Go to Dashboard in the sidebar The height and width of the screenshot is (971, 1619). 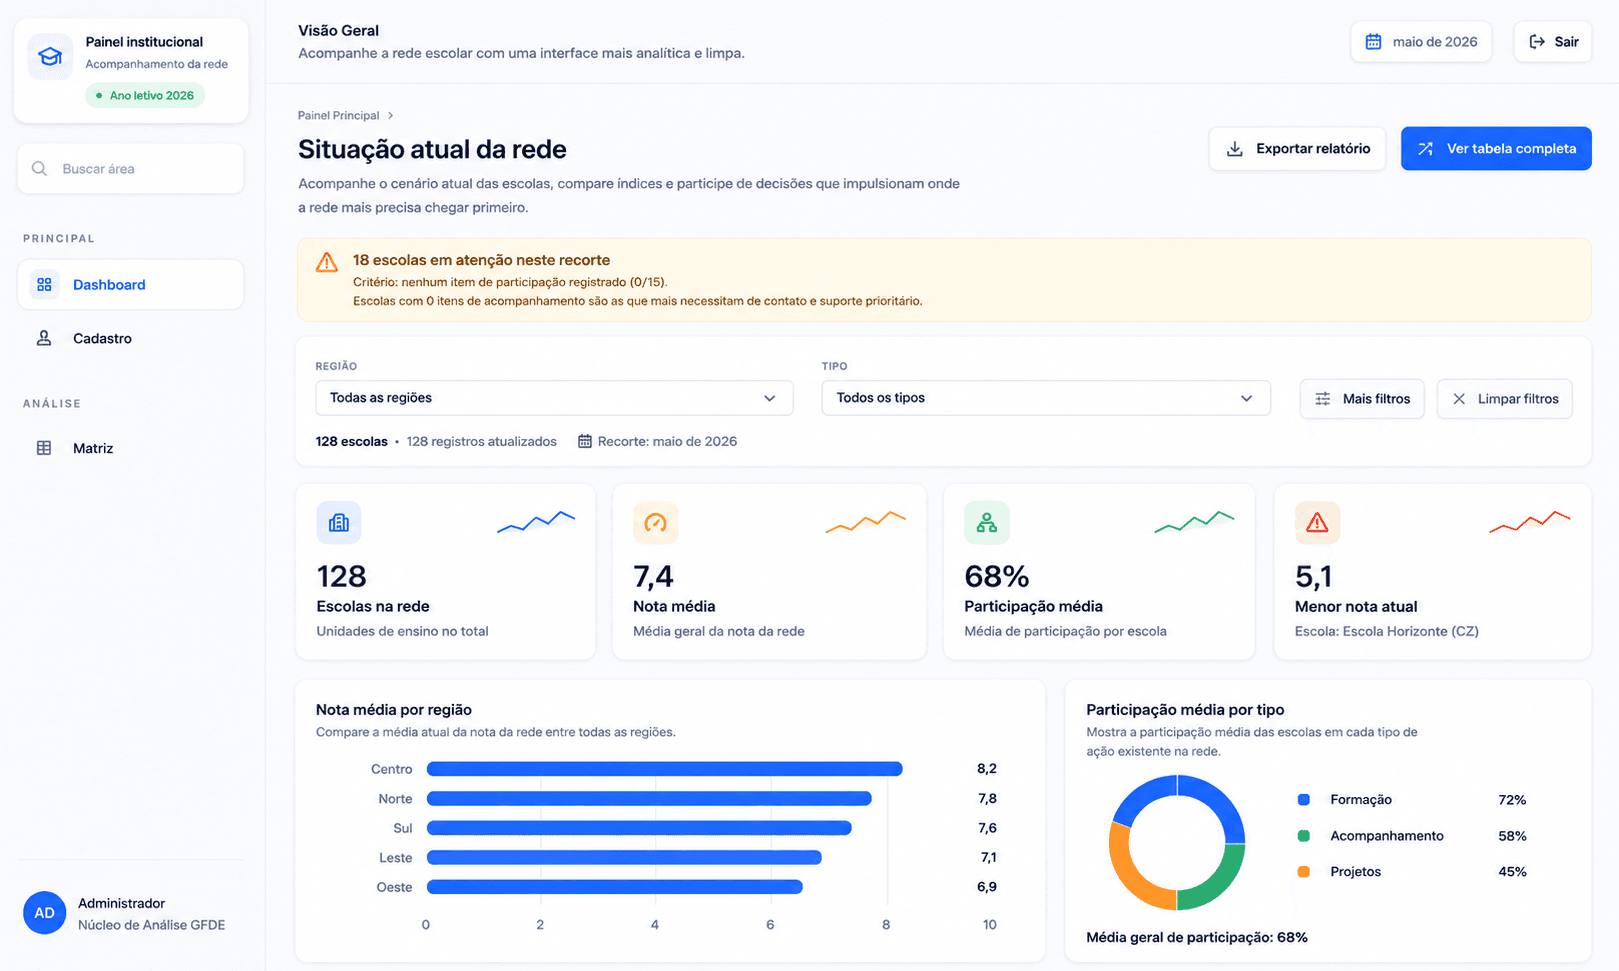[131, 285]
